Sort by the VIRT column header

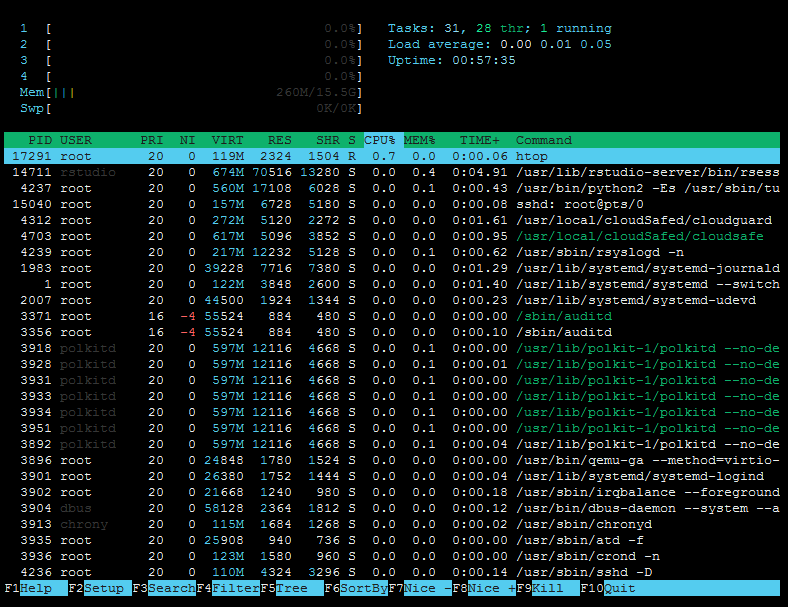(227, 140)
